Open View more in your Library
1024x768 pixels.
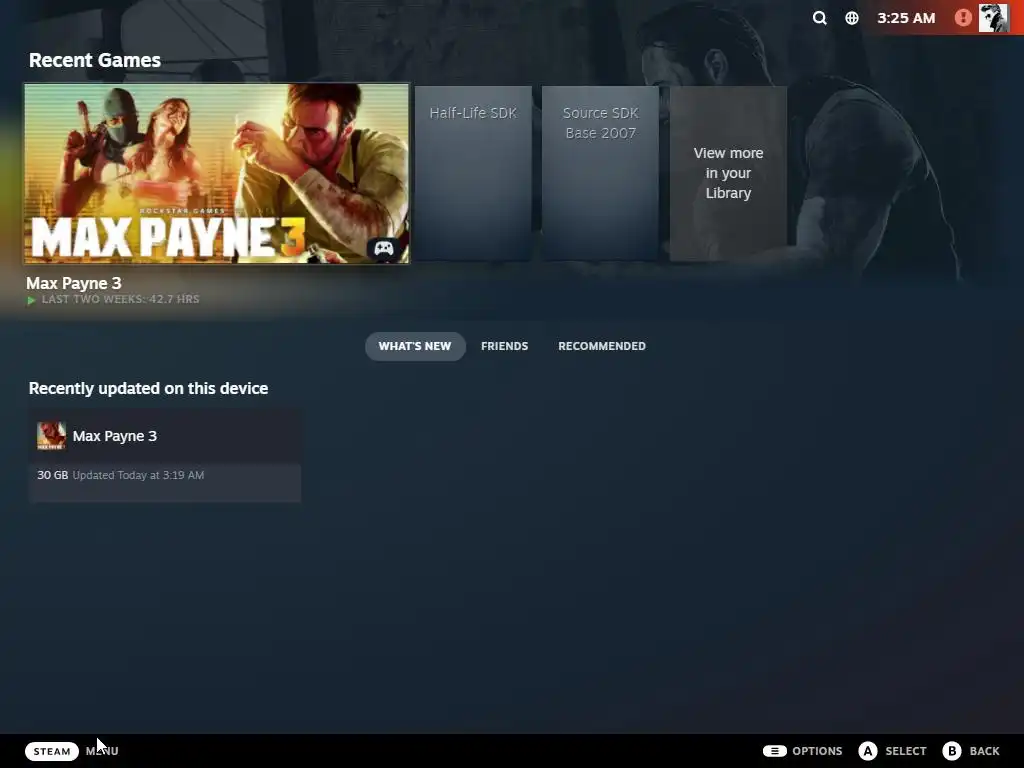[x=728, y=174]
